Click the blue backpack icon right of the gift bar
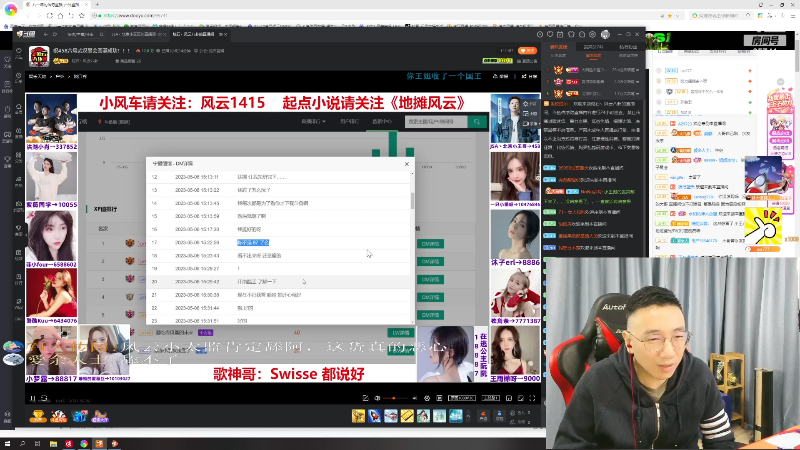The width and height of the screenshot is (800, 450). pyautogui.click(x=499, y=416)
